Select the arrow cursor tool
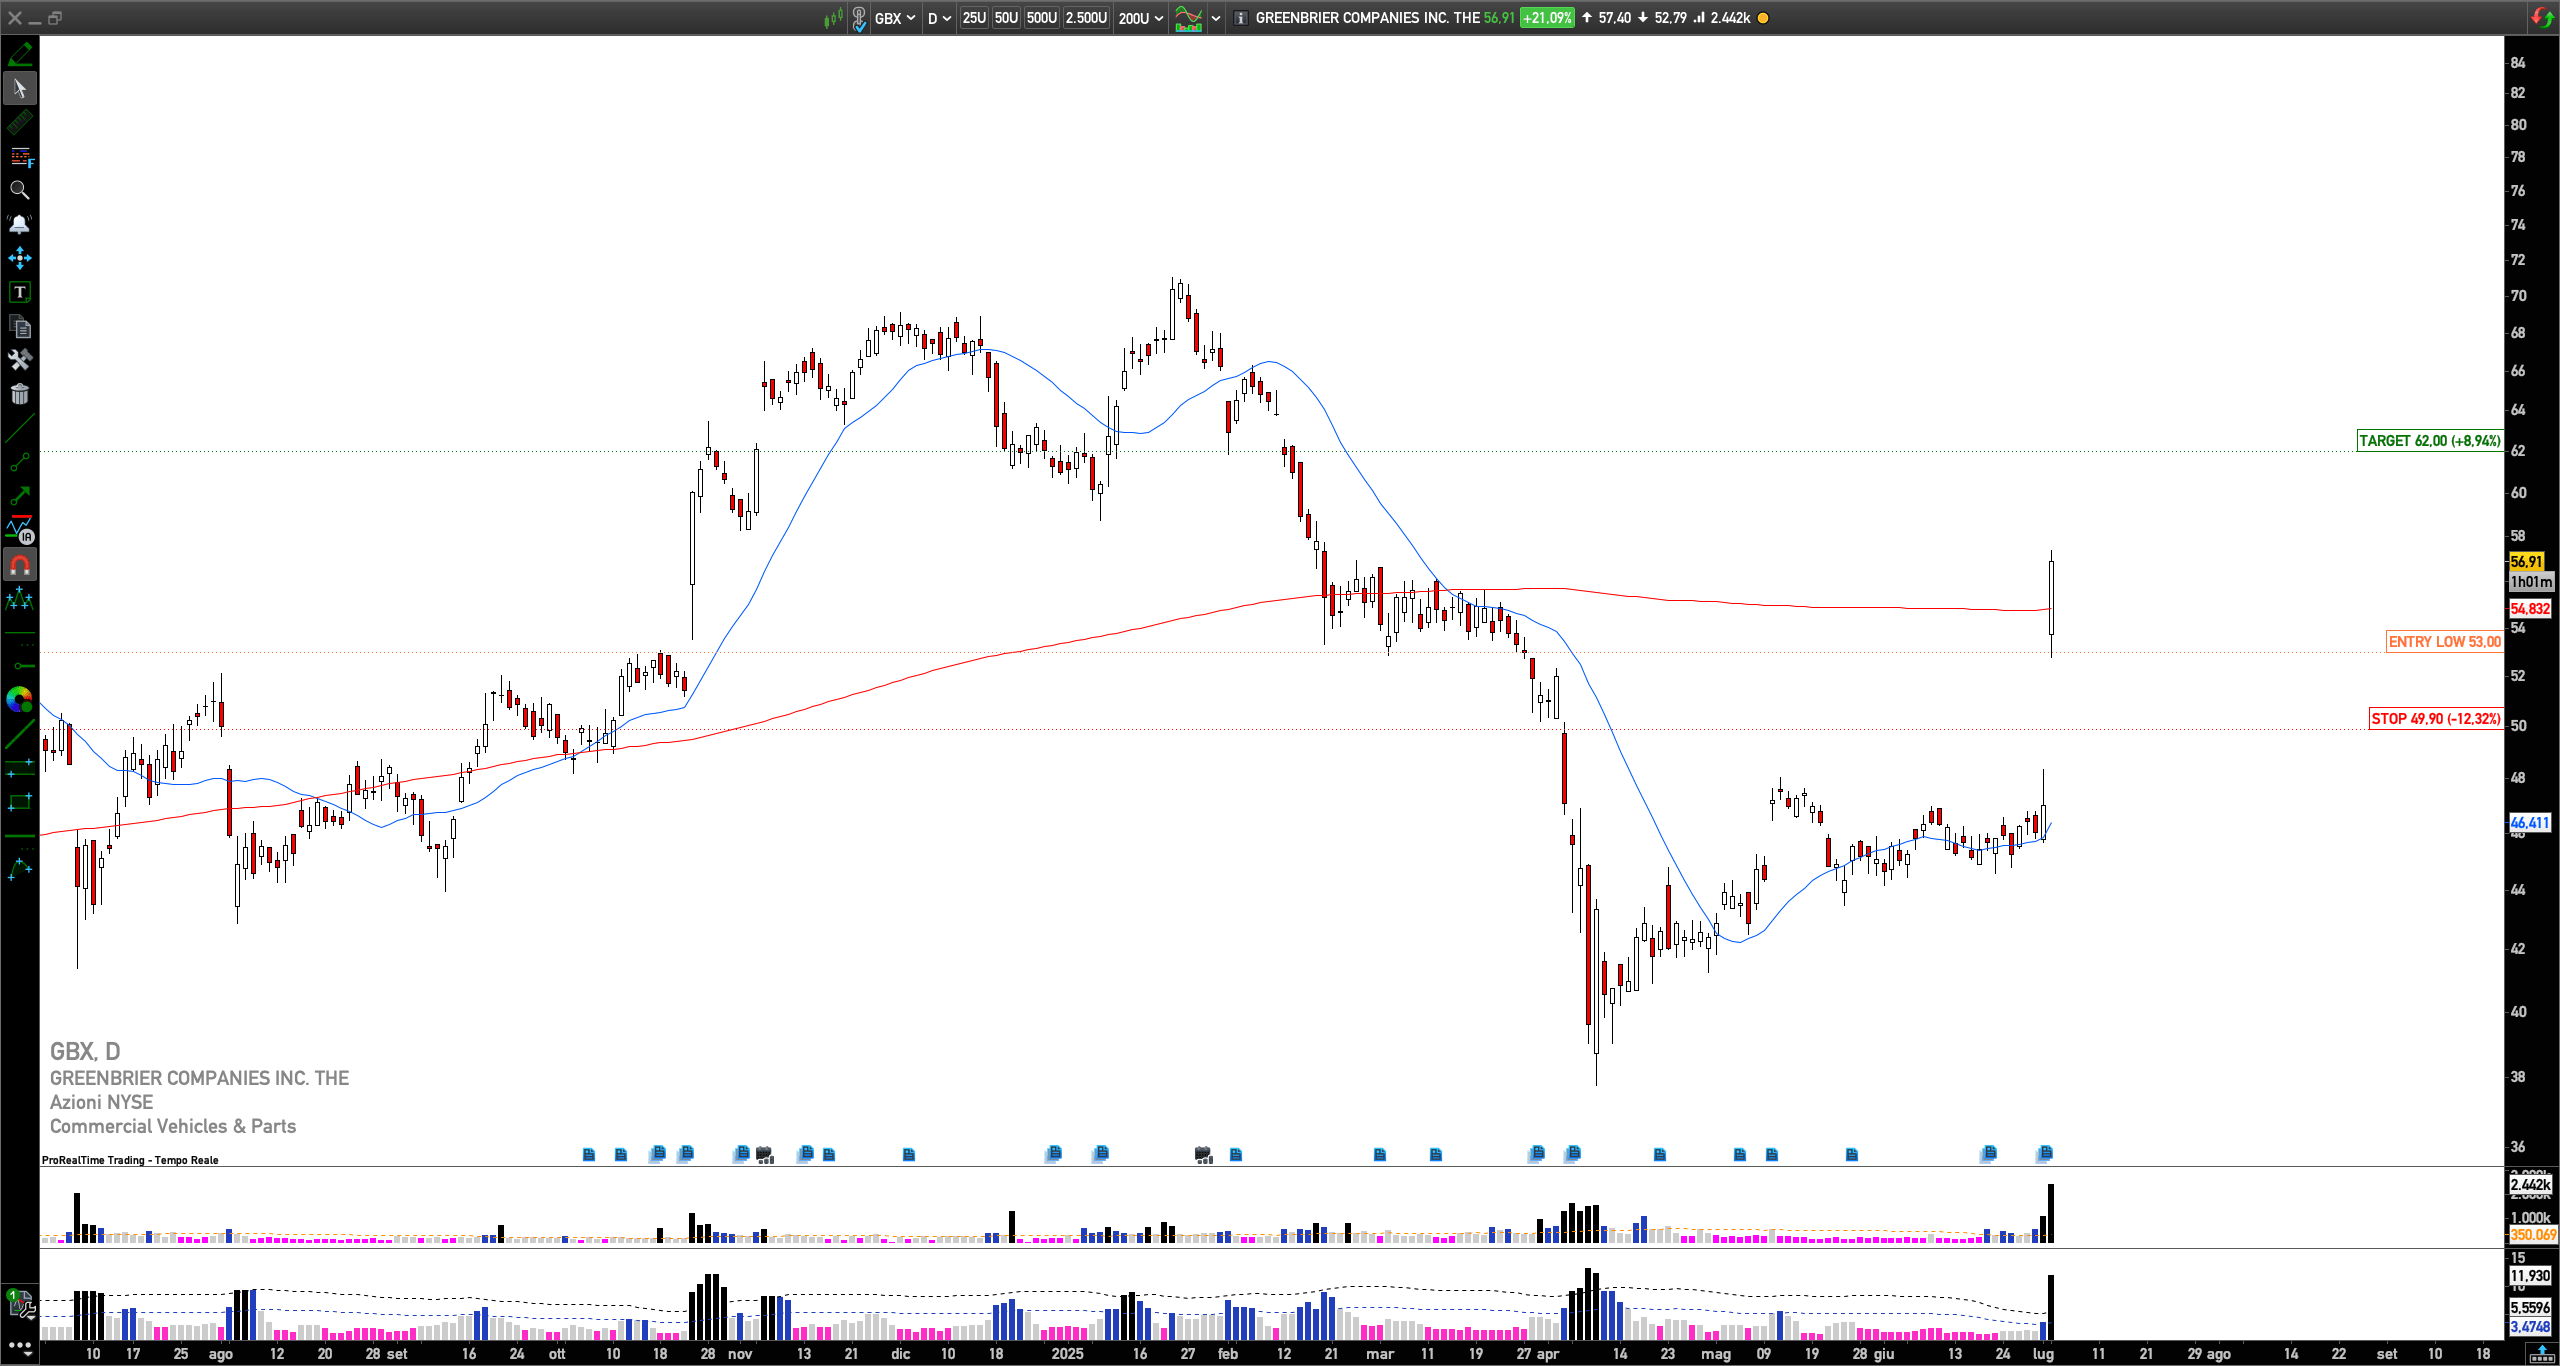2560x1366 pixels. coord(19,89)
